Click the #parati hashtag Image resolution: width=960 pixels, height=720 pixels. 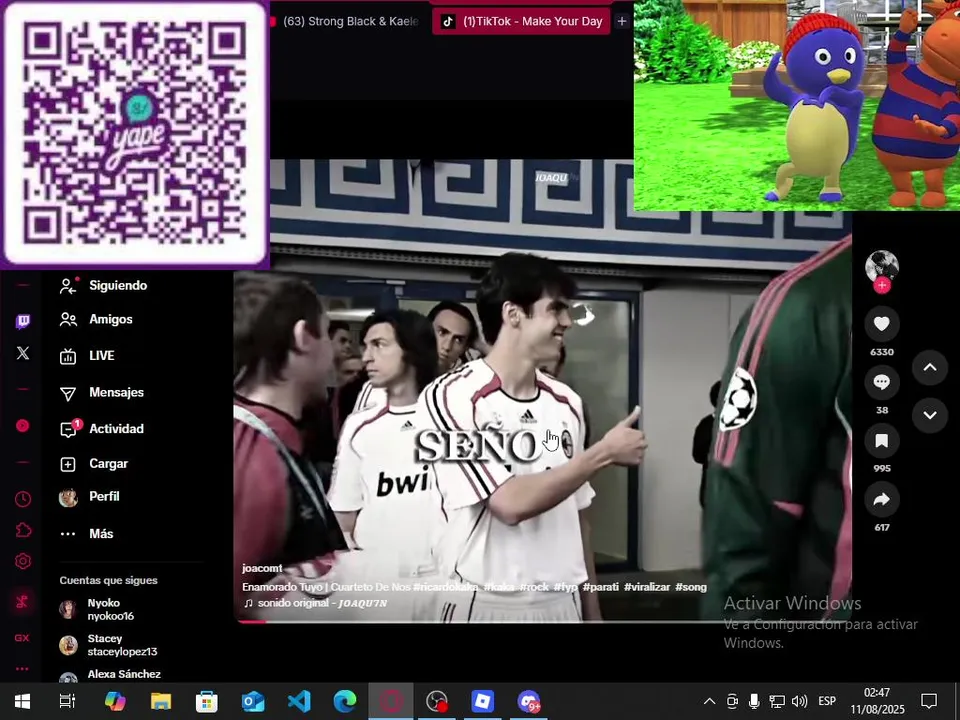point(601,587)
